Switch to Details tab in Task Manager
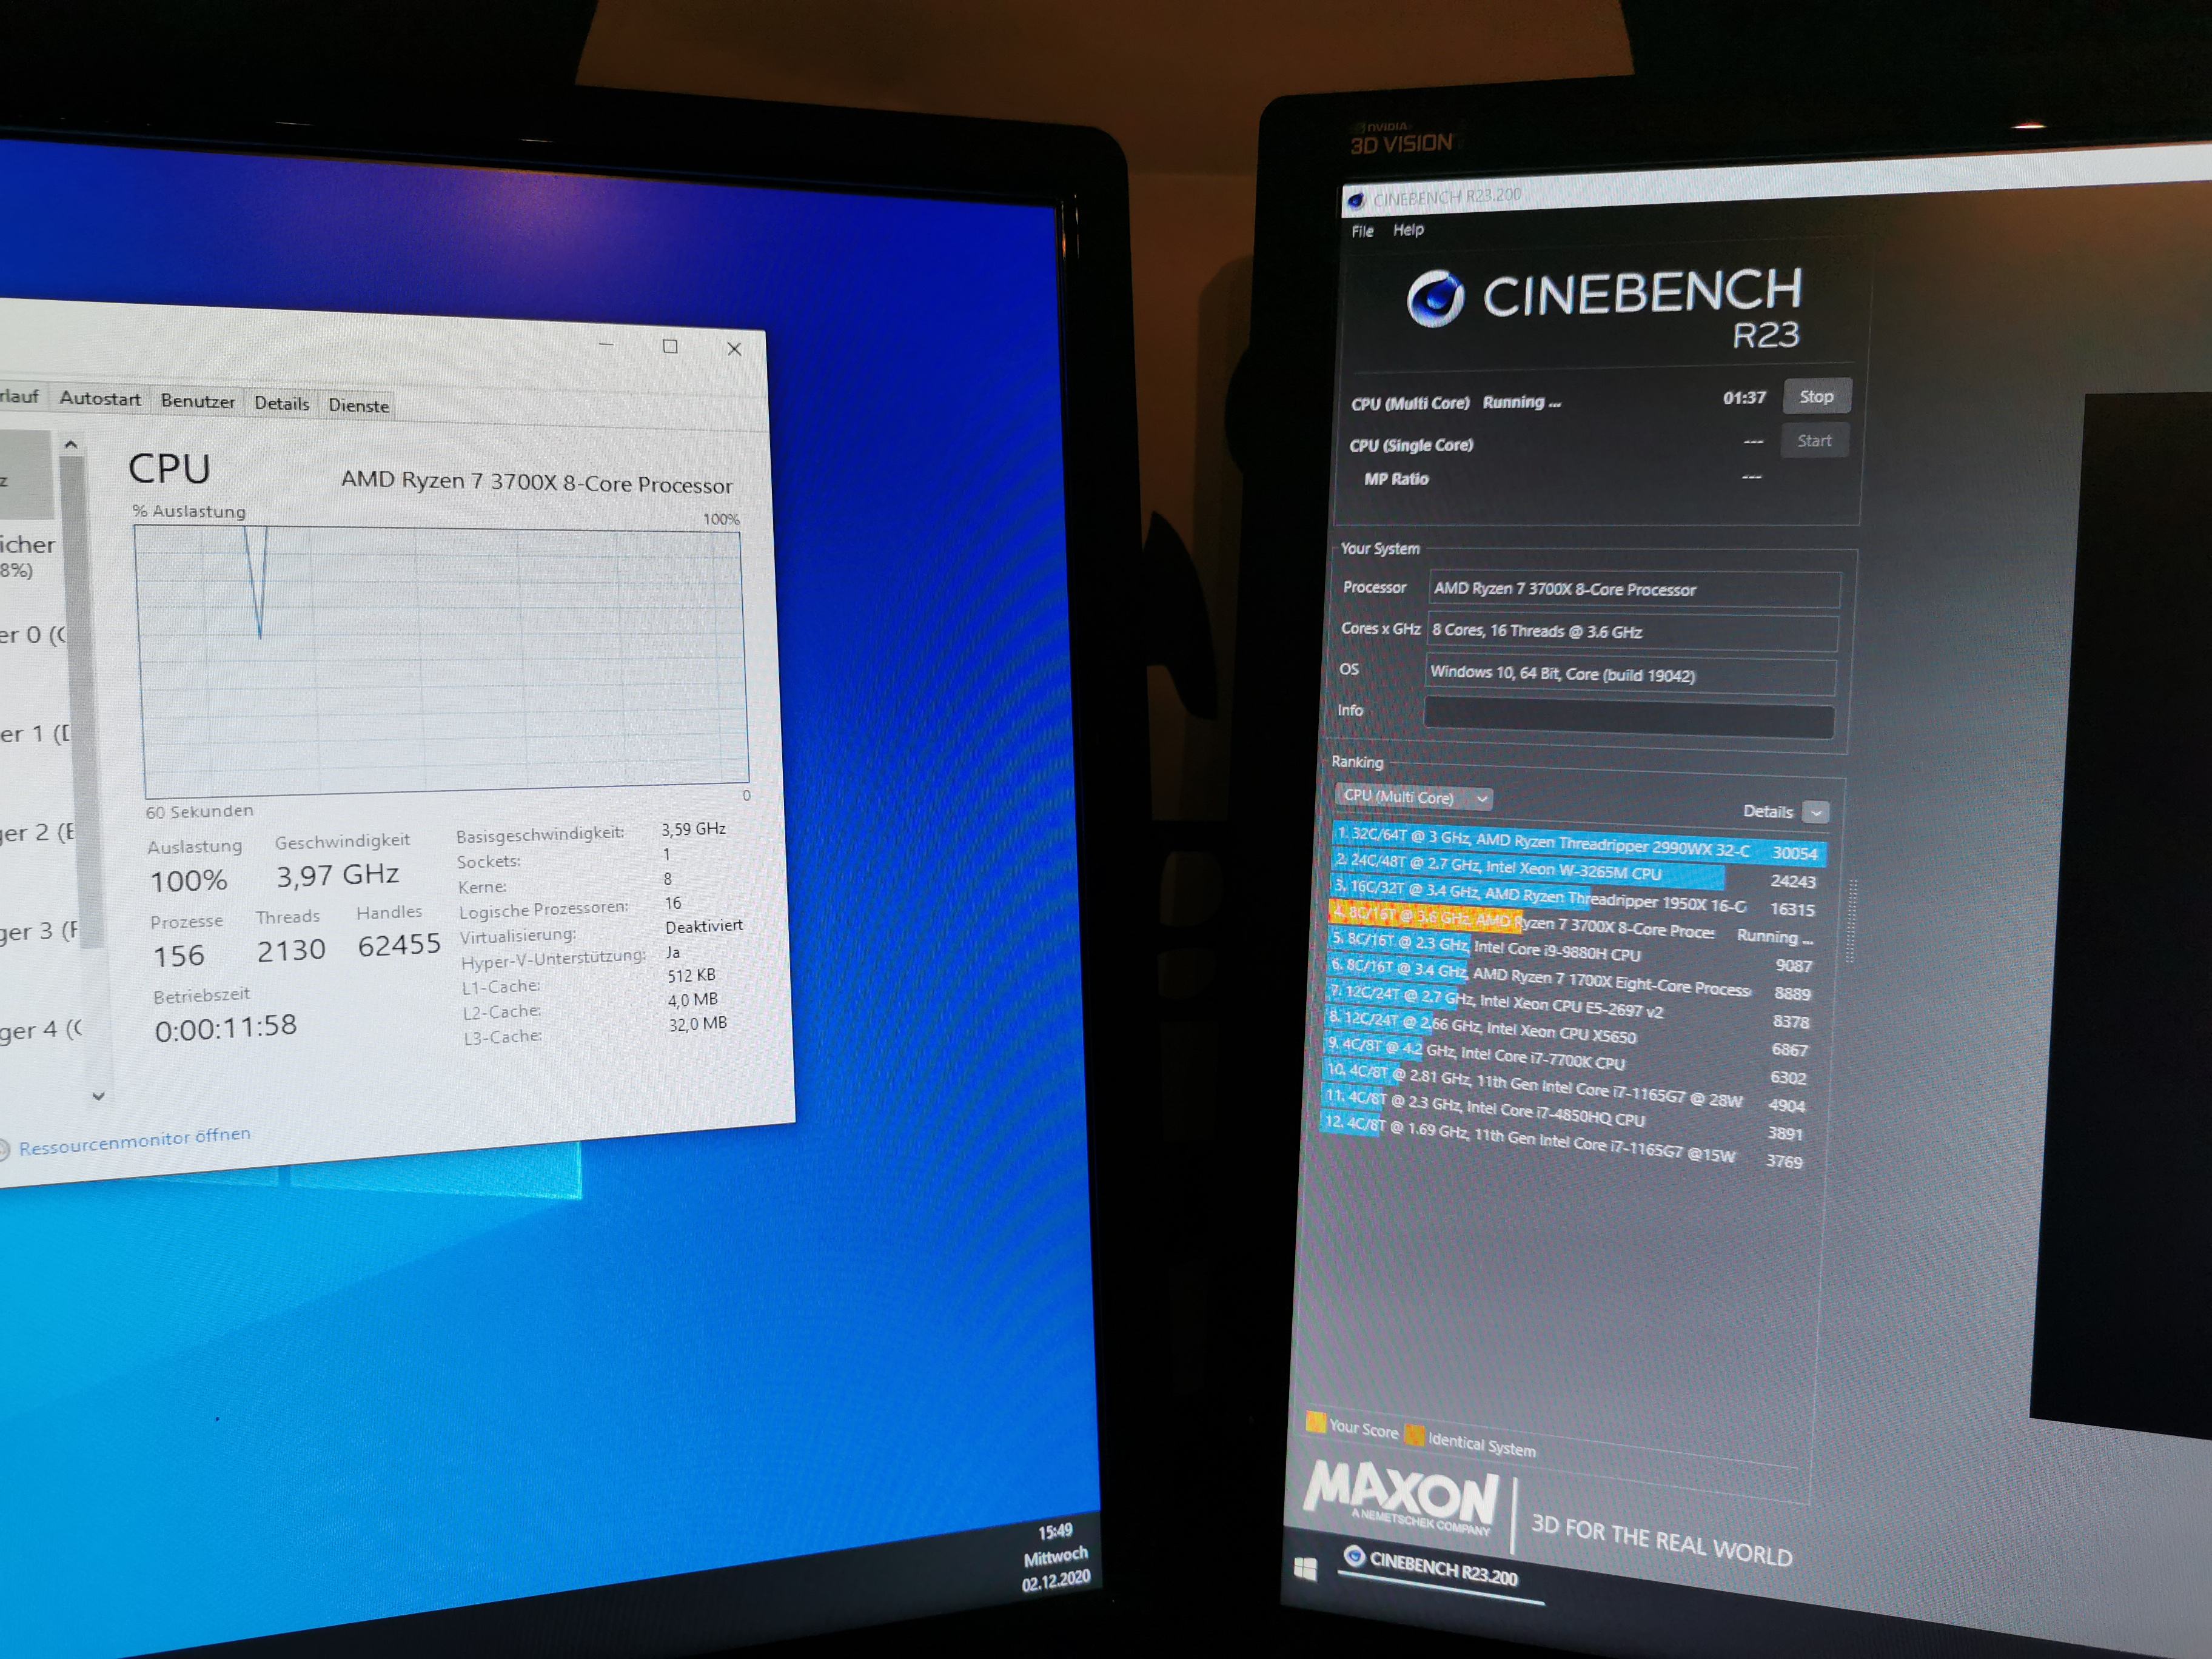The image size is (2212, 1659). point(282,403)
